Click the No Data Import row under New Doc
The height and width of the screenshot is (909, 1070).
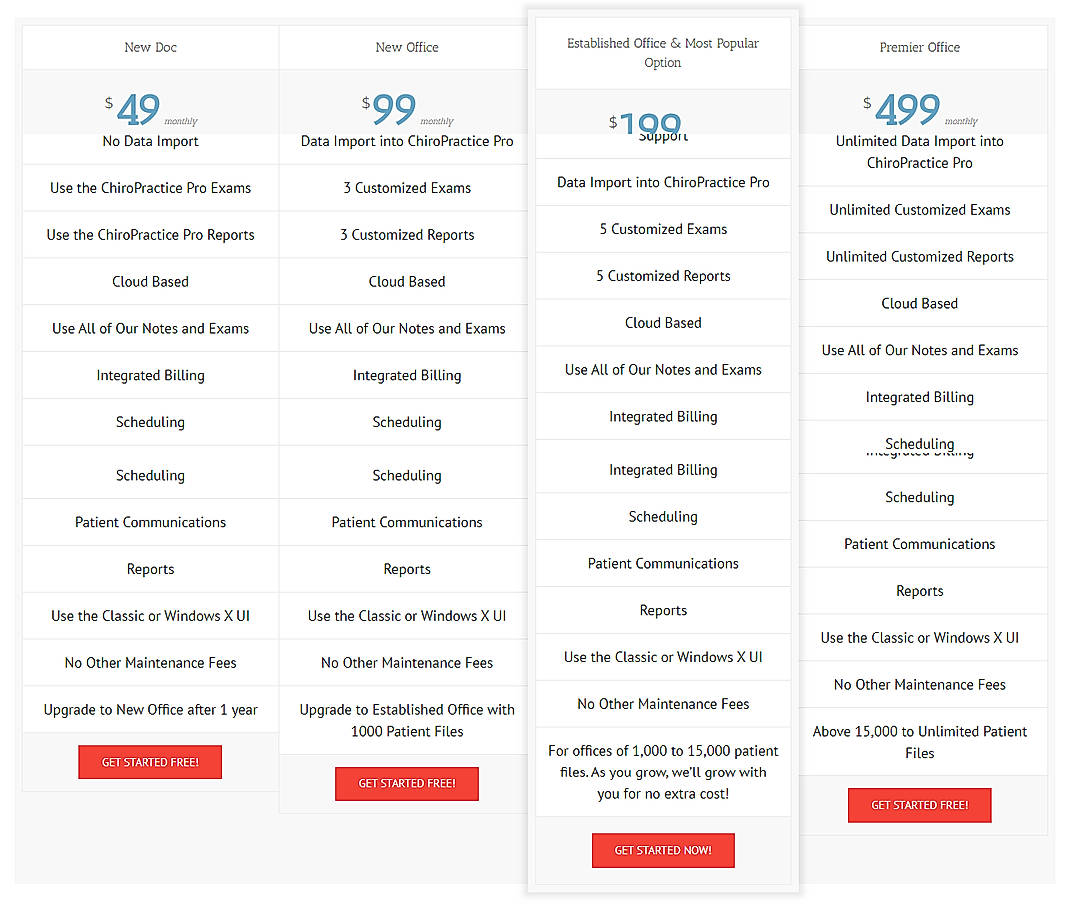click(x=150, y=141)
